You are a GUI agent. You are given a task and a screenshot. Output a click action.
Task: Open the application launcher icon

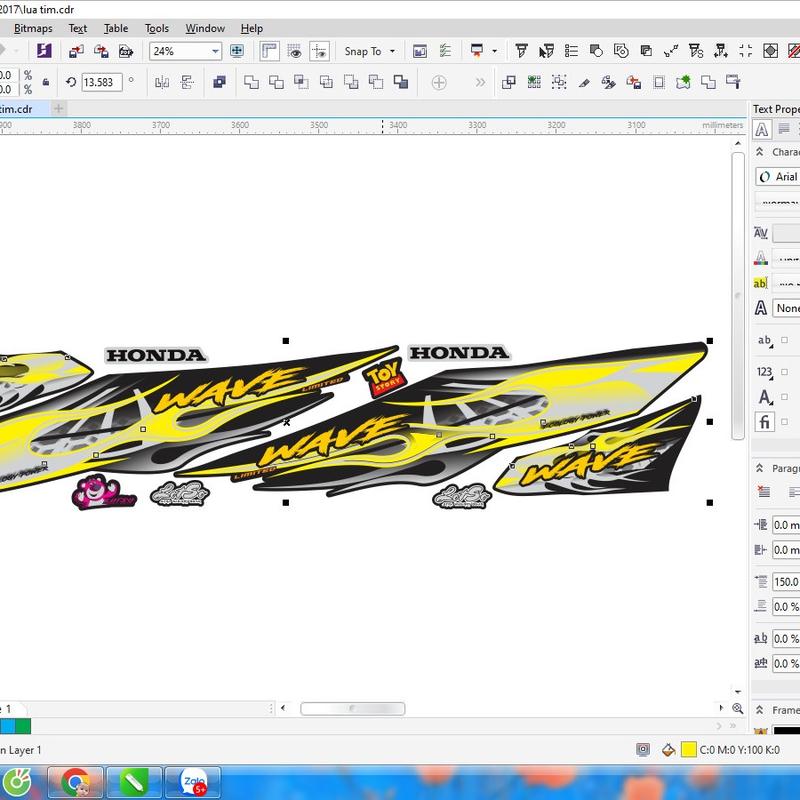(x=477, y=51)
